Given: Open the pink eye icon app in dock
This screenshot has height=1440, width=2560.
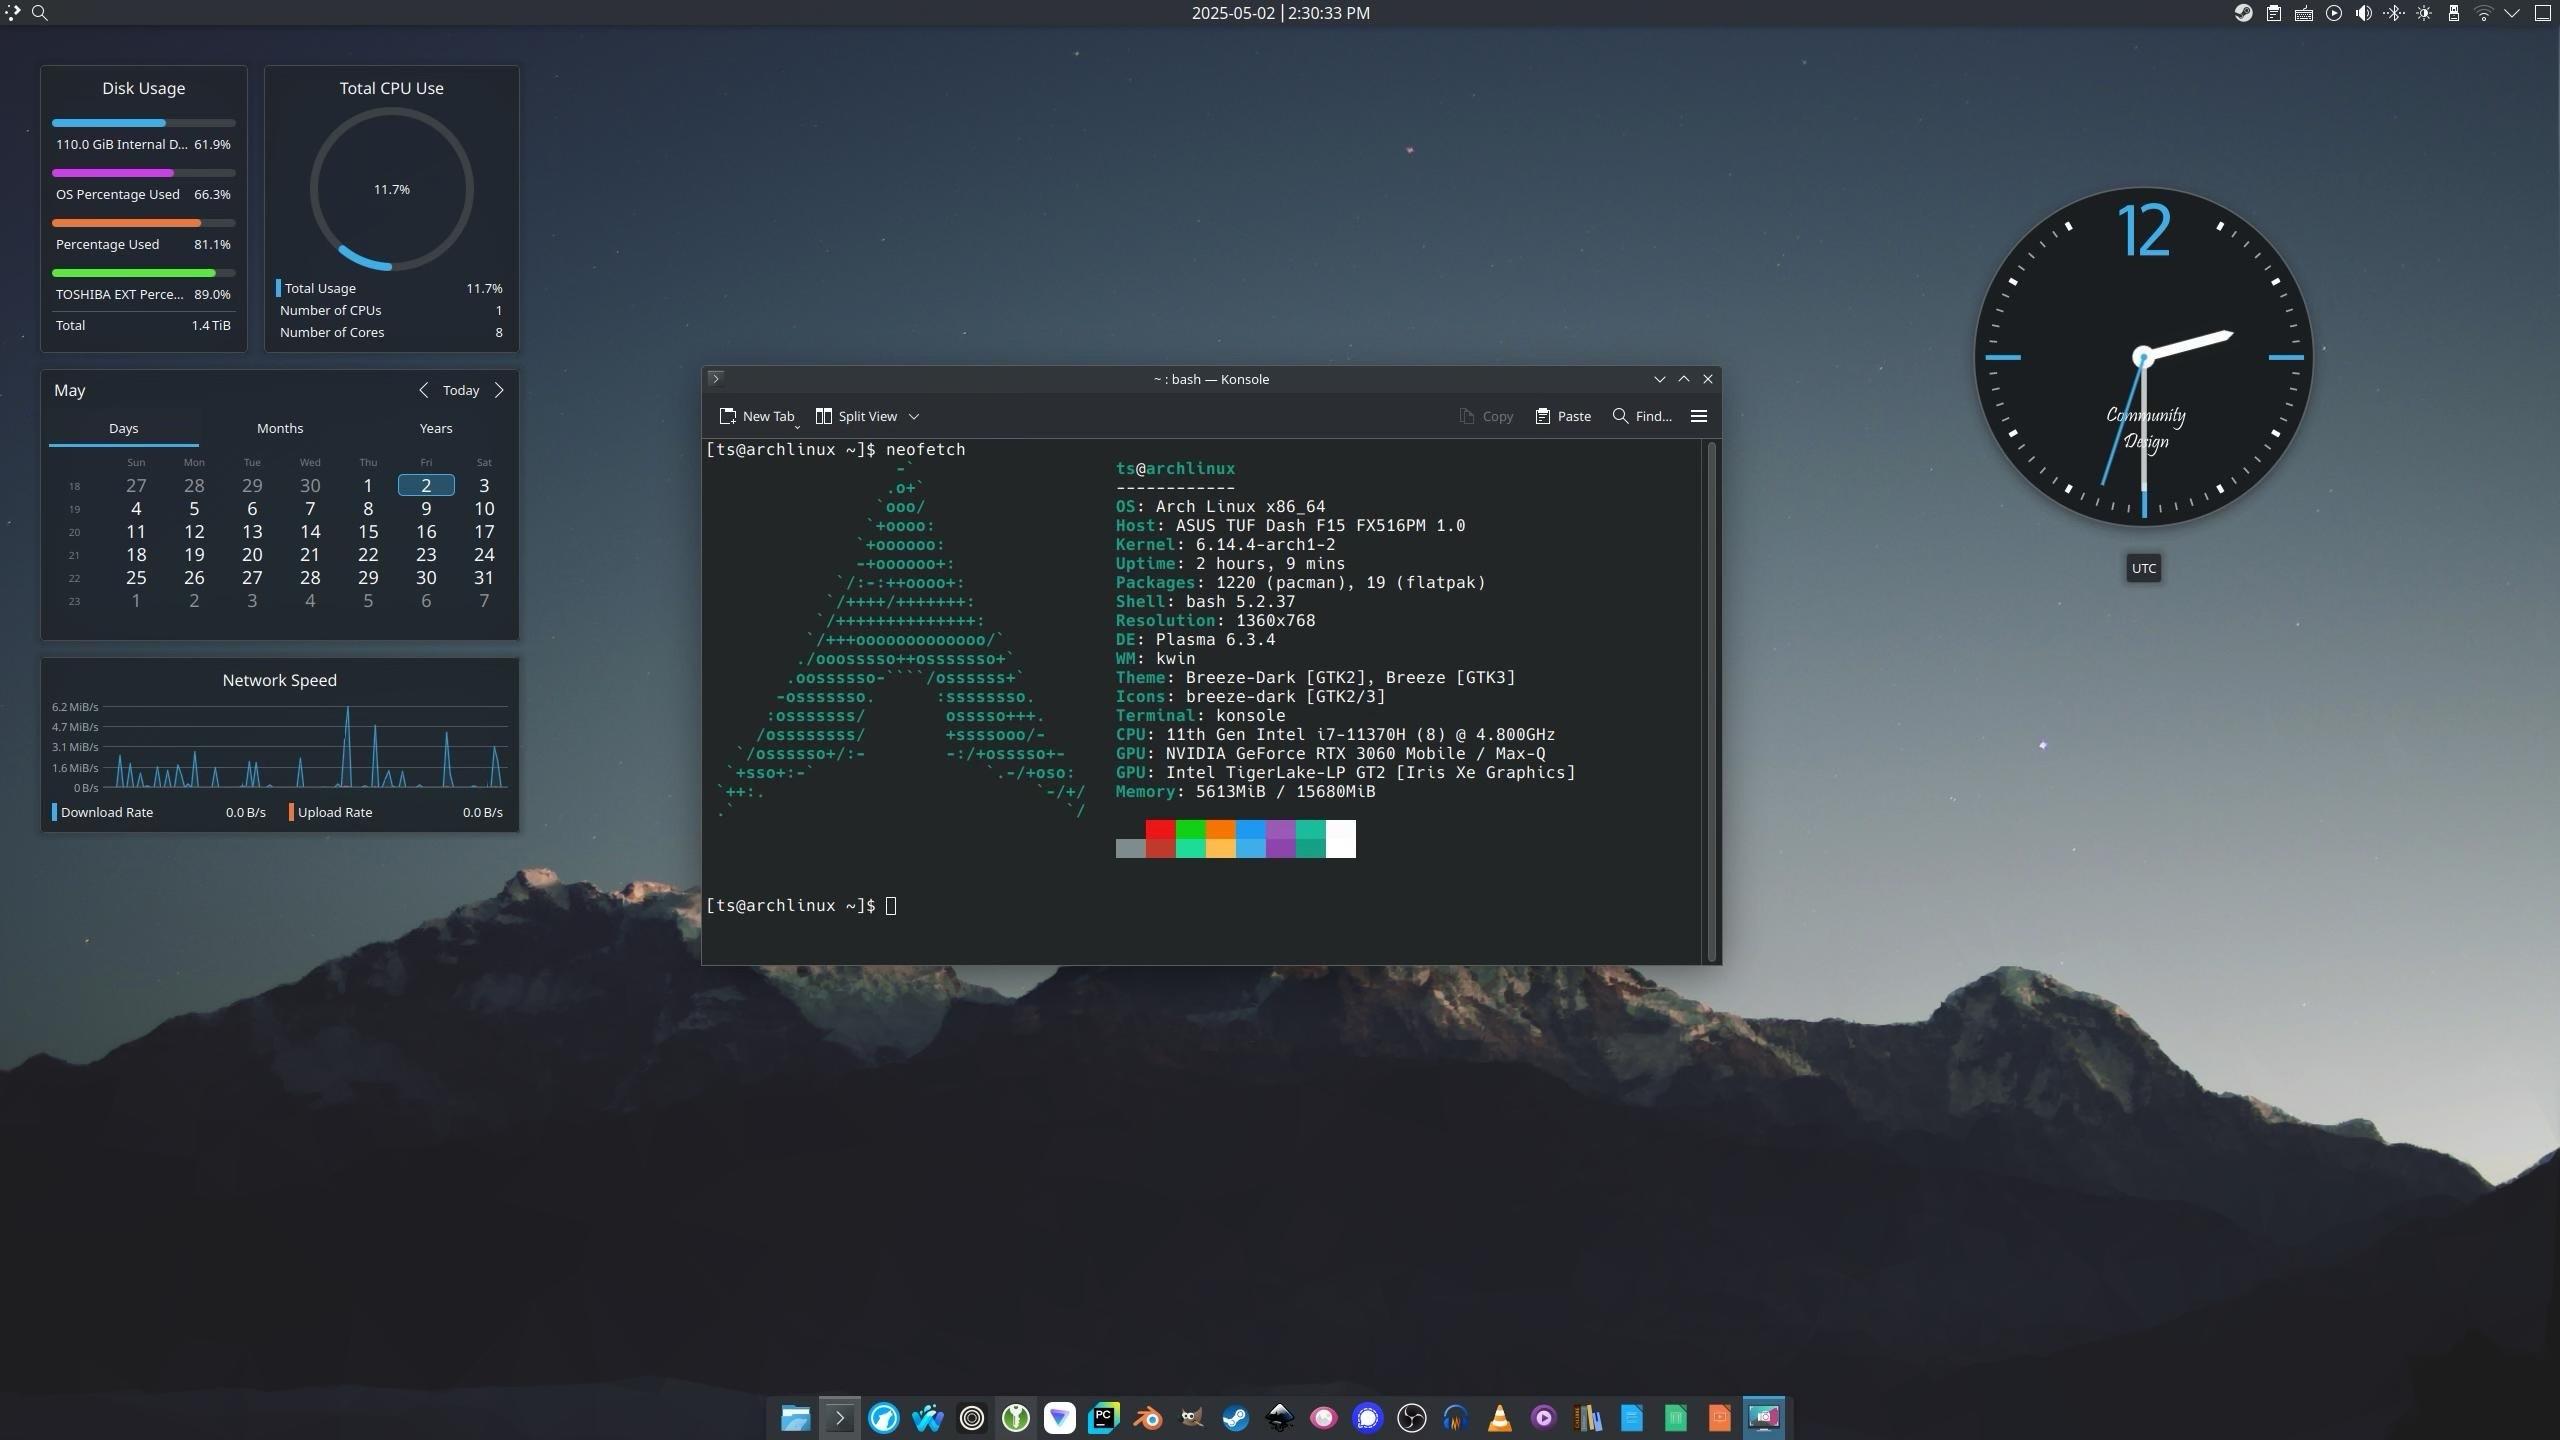Looking at the screenshot, I should (x=1324, y=1417).
